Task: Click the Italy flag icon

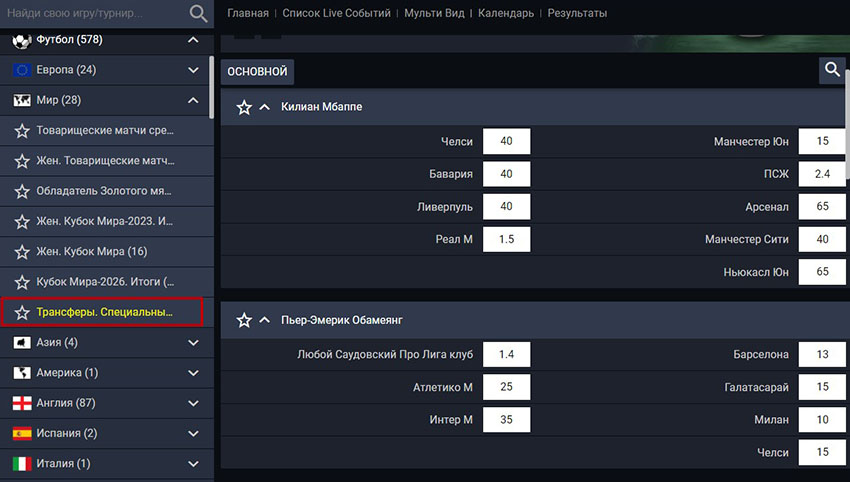Action: 21,463
